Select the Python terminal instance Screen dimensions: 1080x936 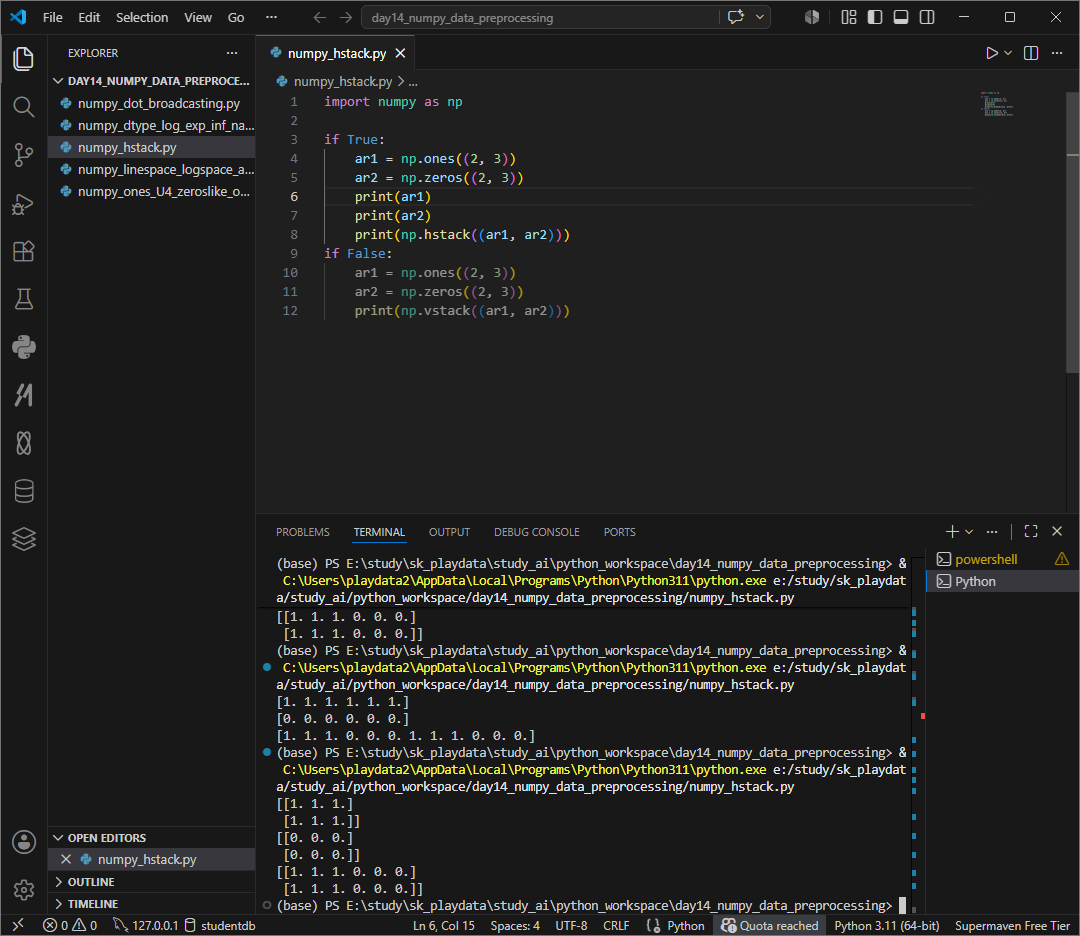click(x=1002, y=581)
